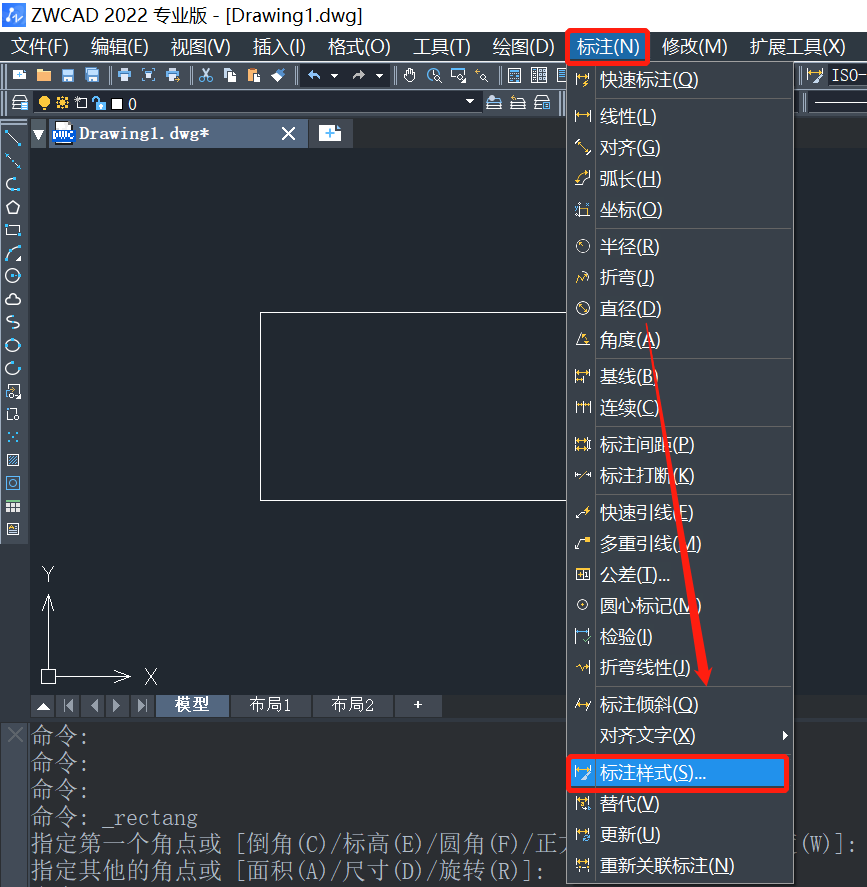
Task: Choose 标注样式(S)... from the menu
Action: 678,773
